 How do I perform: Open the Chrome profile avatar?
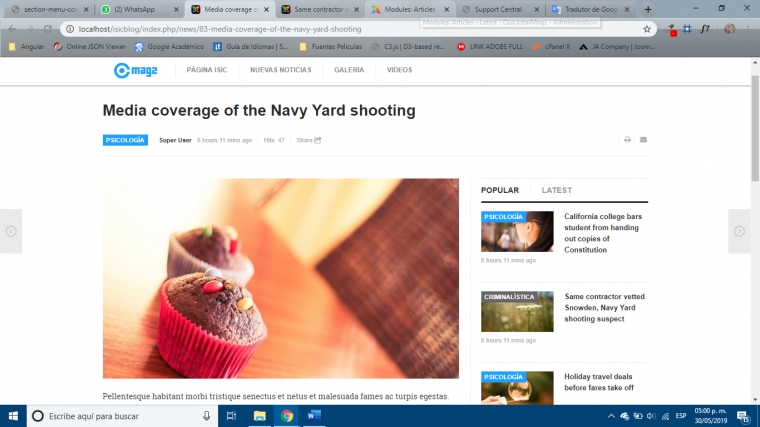pos(729,29)
